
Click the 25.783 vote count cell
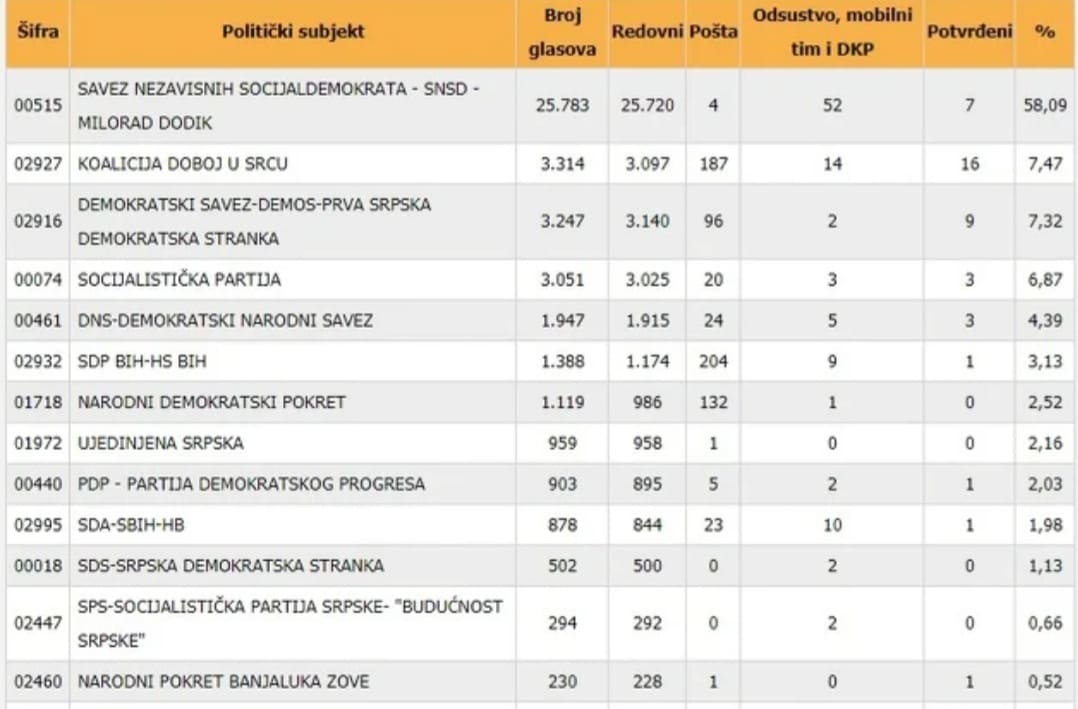(x=562, y=105)
